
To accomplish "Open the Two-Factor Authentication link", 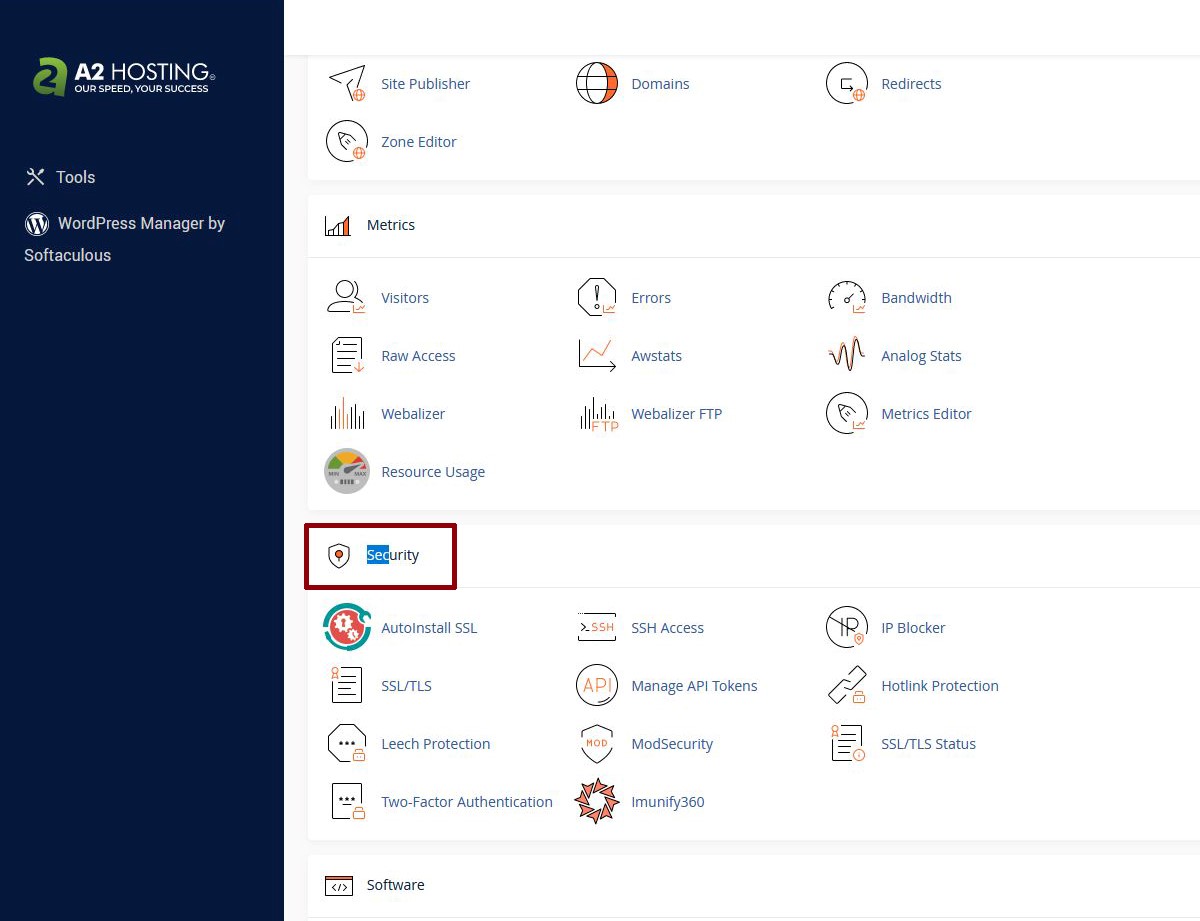I will coord(467,802).
